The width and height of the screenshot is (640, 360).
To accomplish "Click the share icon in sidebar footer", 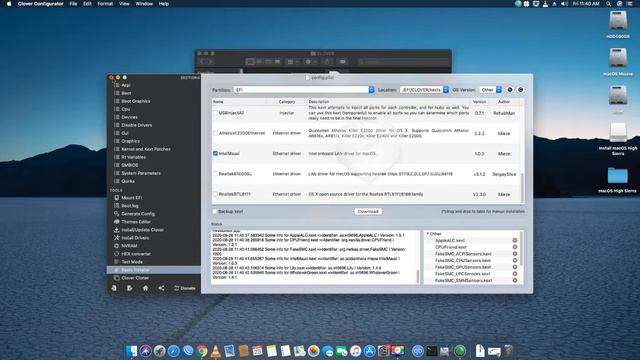I will (x=161, y=288).
